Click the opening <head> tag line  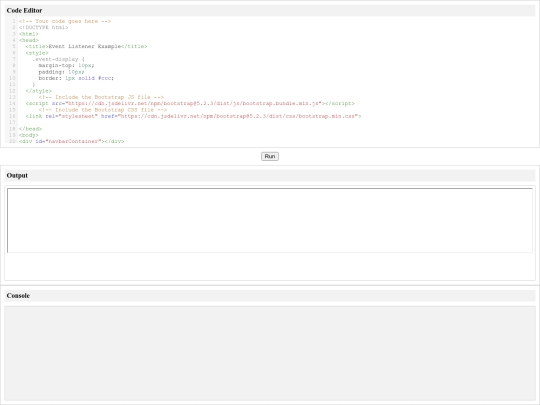tap(29, 40)
